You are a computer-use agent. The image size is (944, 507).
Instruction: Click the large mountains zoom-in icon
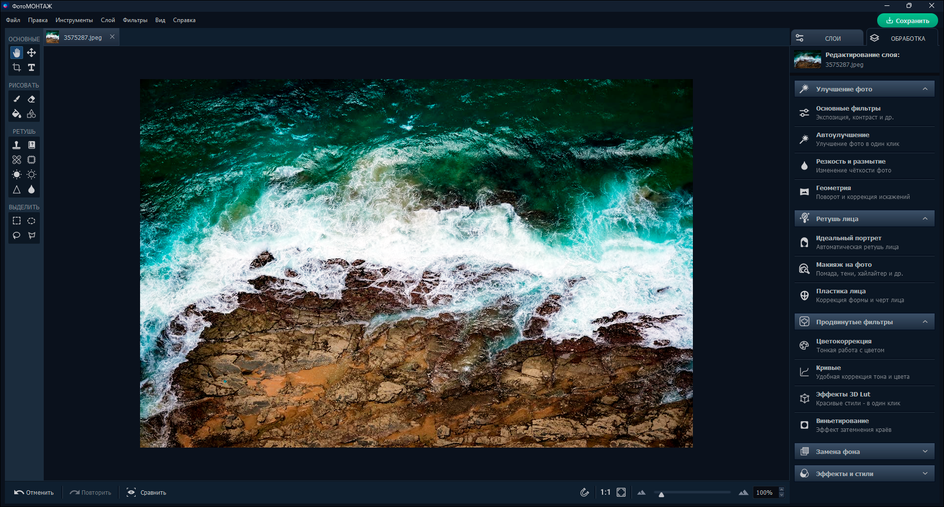click(744, 493)
